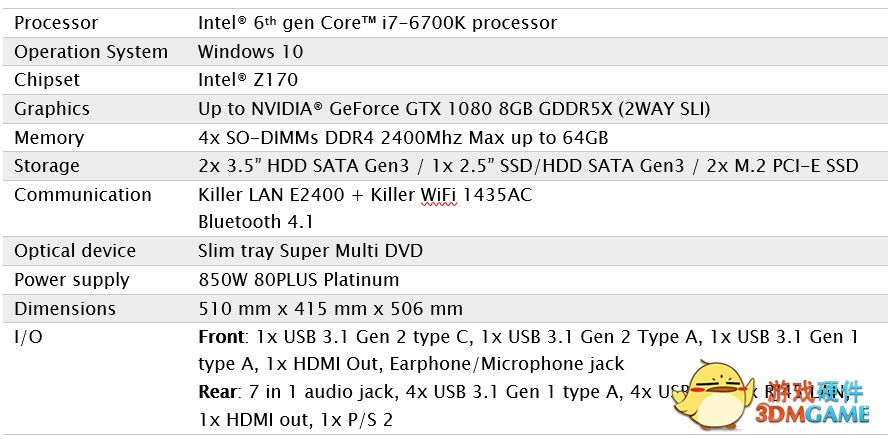The image size is (892, 441).
Task: Click the Bluetooth 4.1 line
Action: (x=256, y=222)
